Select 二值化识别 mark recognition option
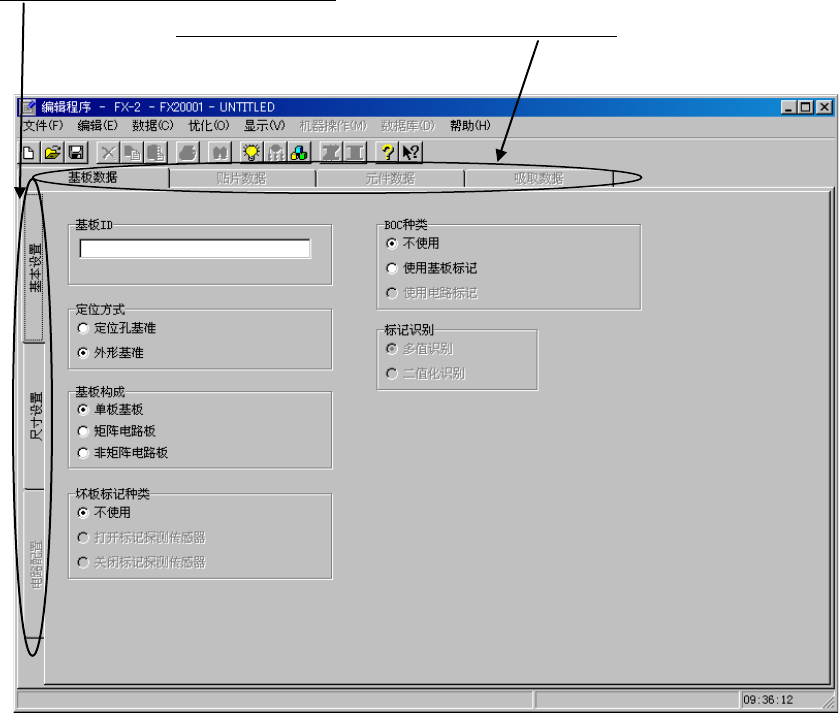This screenshot has width=839, height=713. click(392, 373)
